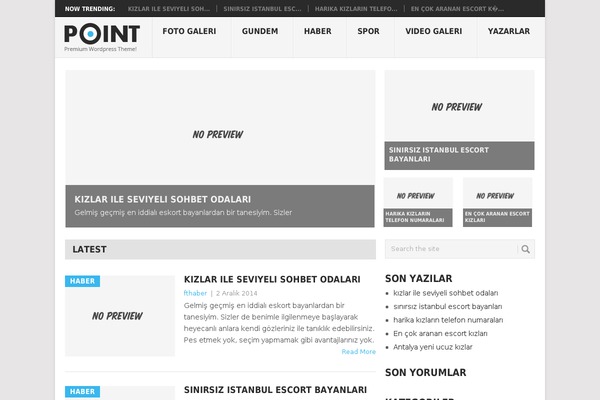Open sidebar link 'kızlar ile seviyeli sohbet odaları'

(x=446, y=293)
